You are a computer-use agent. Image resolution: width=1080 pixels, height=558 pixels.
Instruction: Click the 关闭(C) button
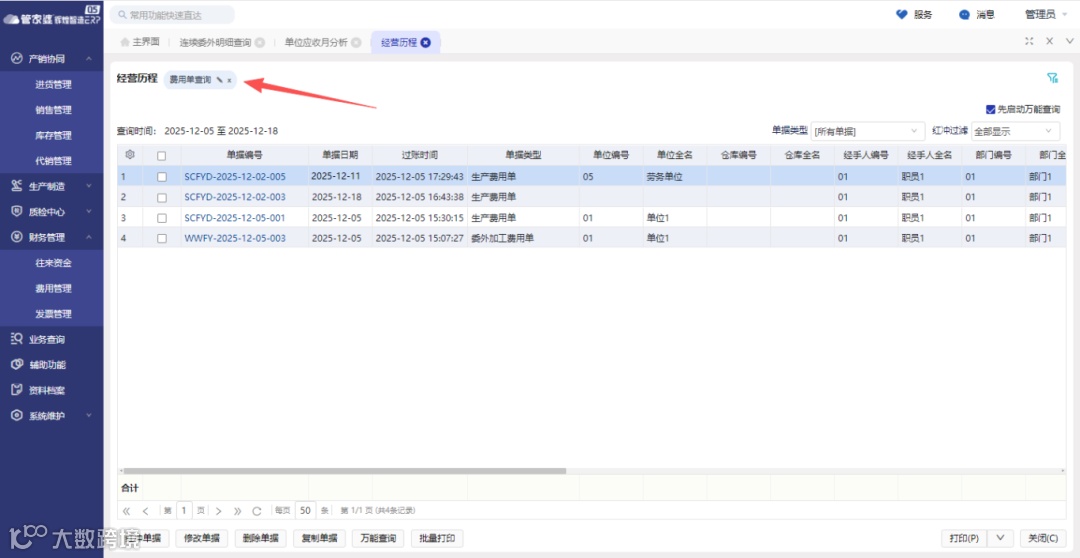pyautogui.click(x=1043, y=538)
